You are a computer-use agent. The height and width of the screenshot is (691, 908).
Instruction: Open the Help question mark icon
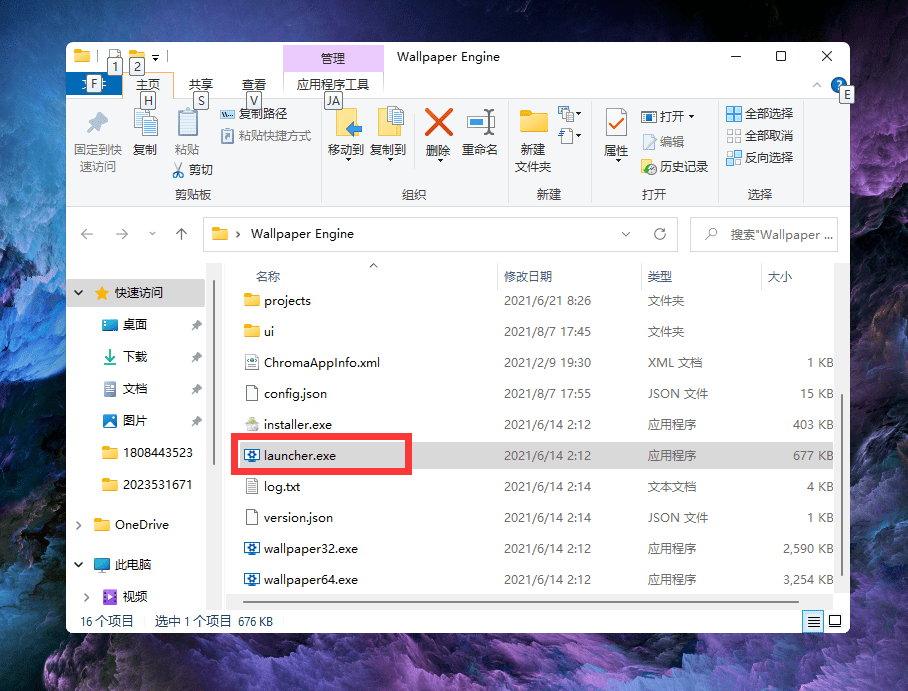click(837, 85)
